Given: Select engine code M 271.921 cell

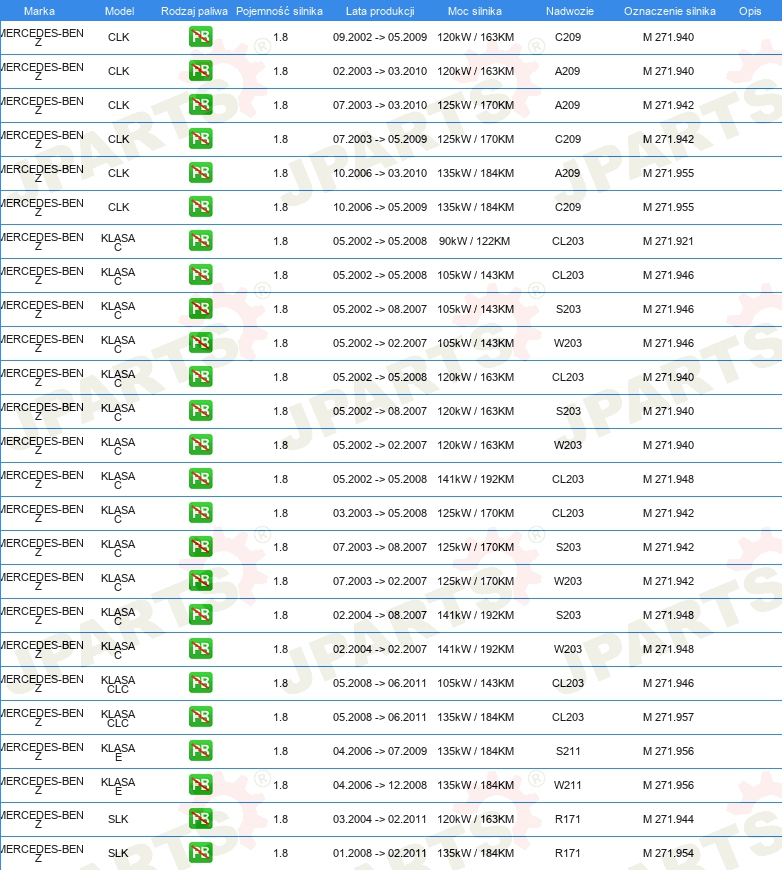Looking at the screenshot, I should [x=668, y=241].
